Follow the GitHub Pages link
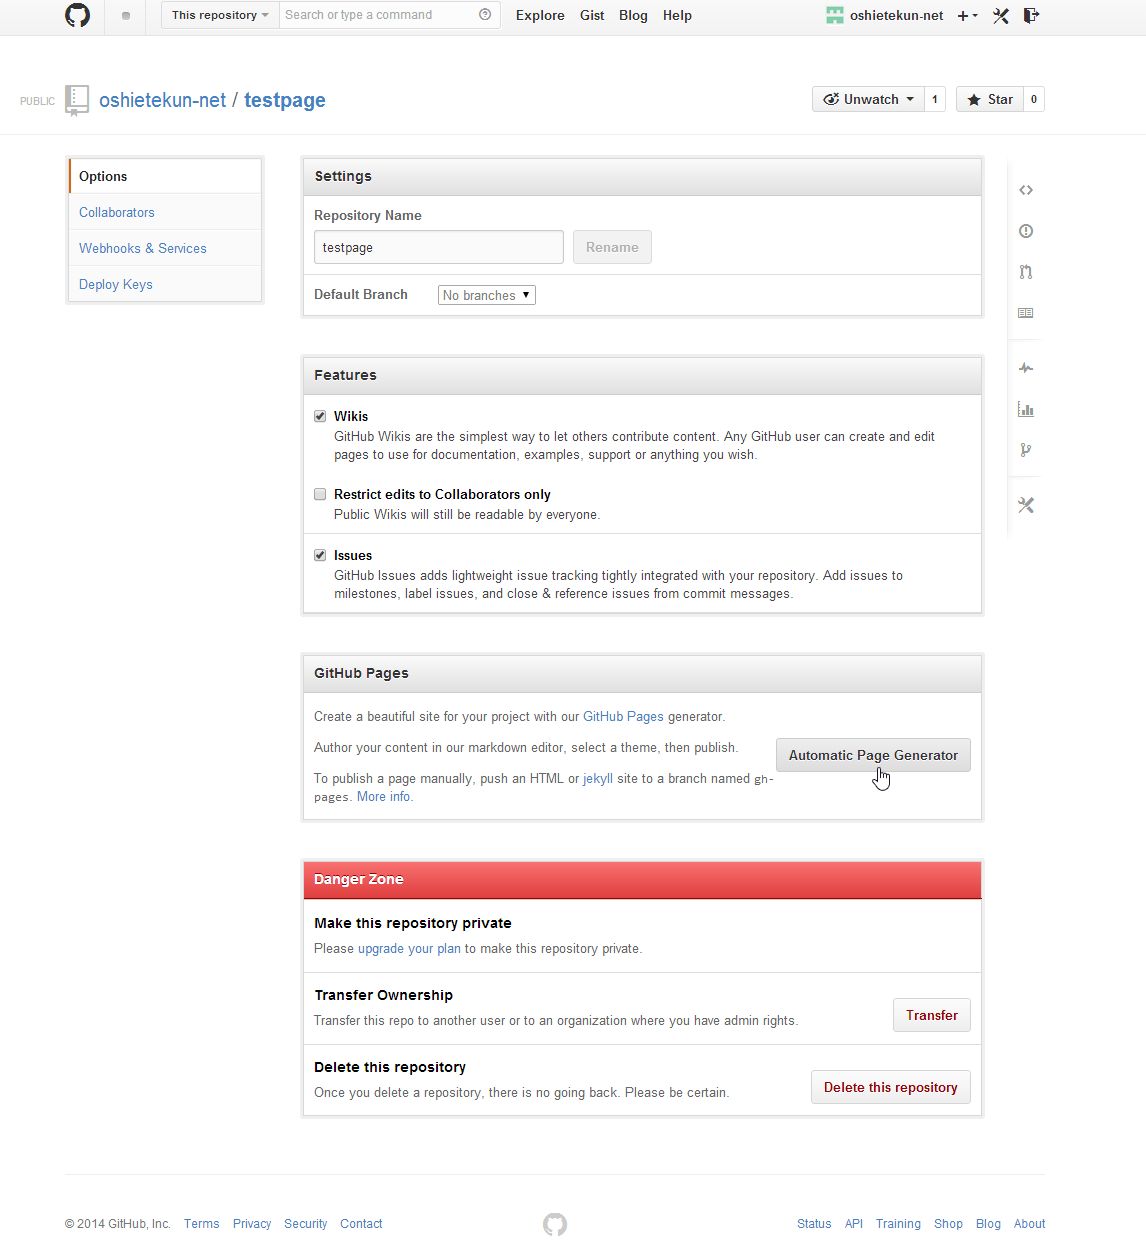This screenshot has width=1146, height=1253. click(x=623, y=716)
